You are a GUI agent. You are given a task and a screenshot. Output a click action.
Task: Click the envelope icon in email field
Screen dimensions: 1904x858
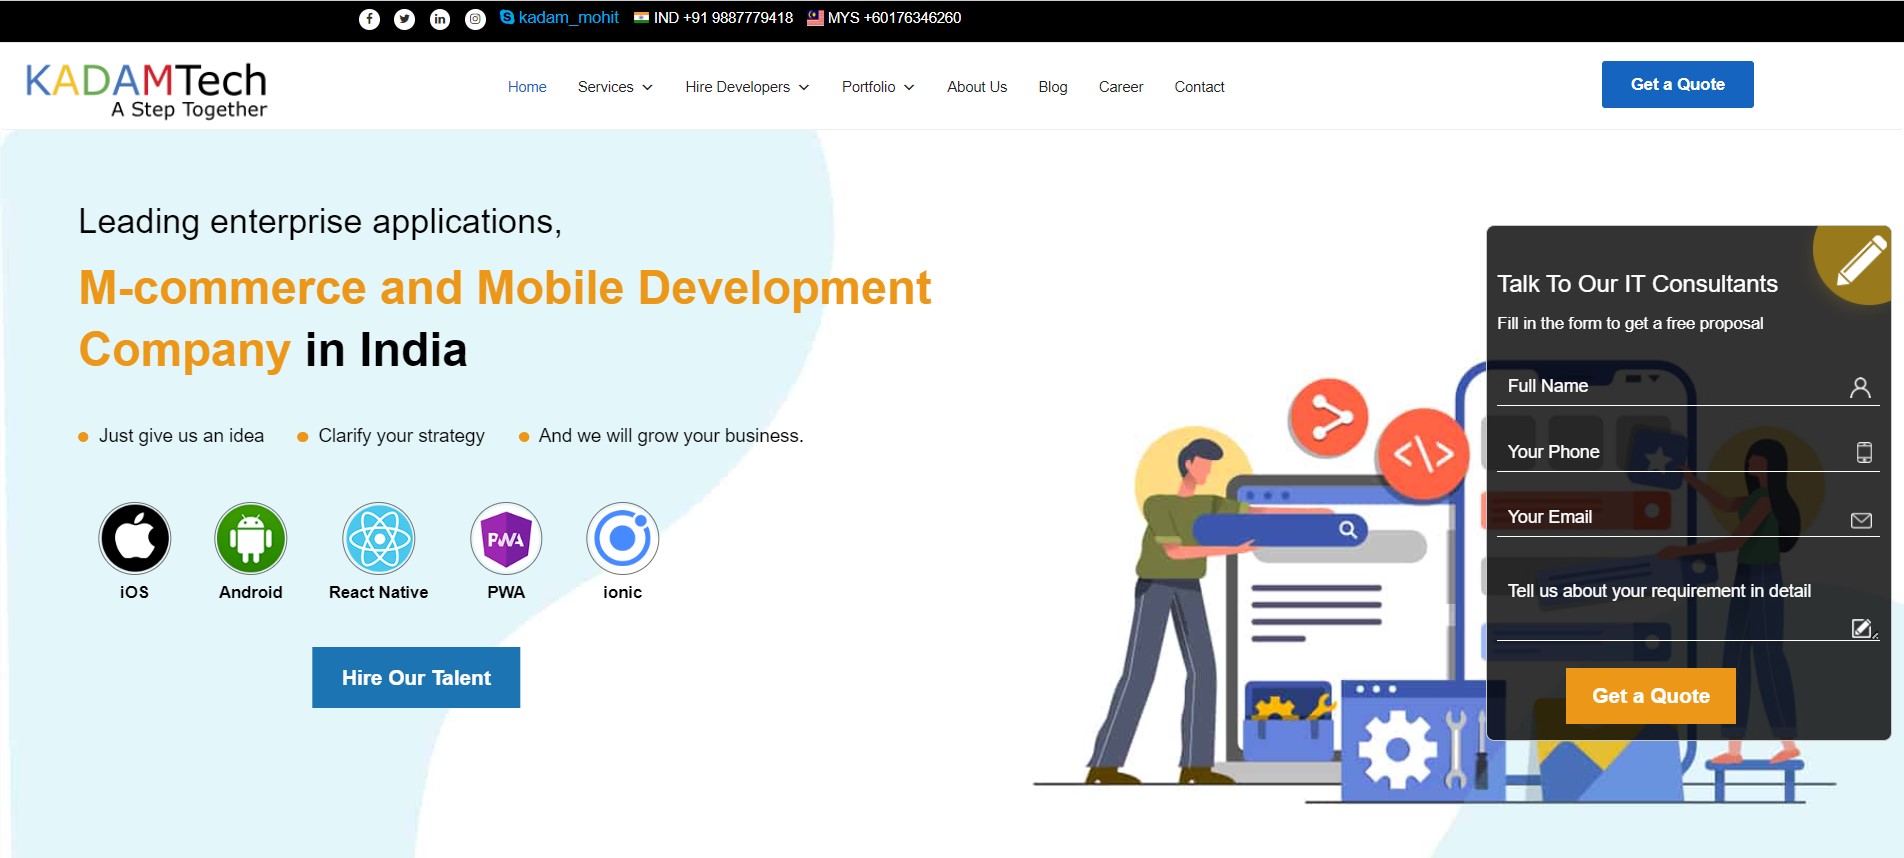coord(1861,520)
